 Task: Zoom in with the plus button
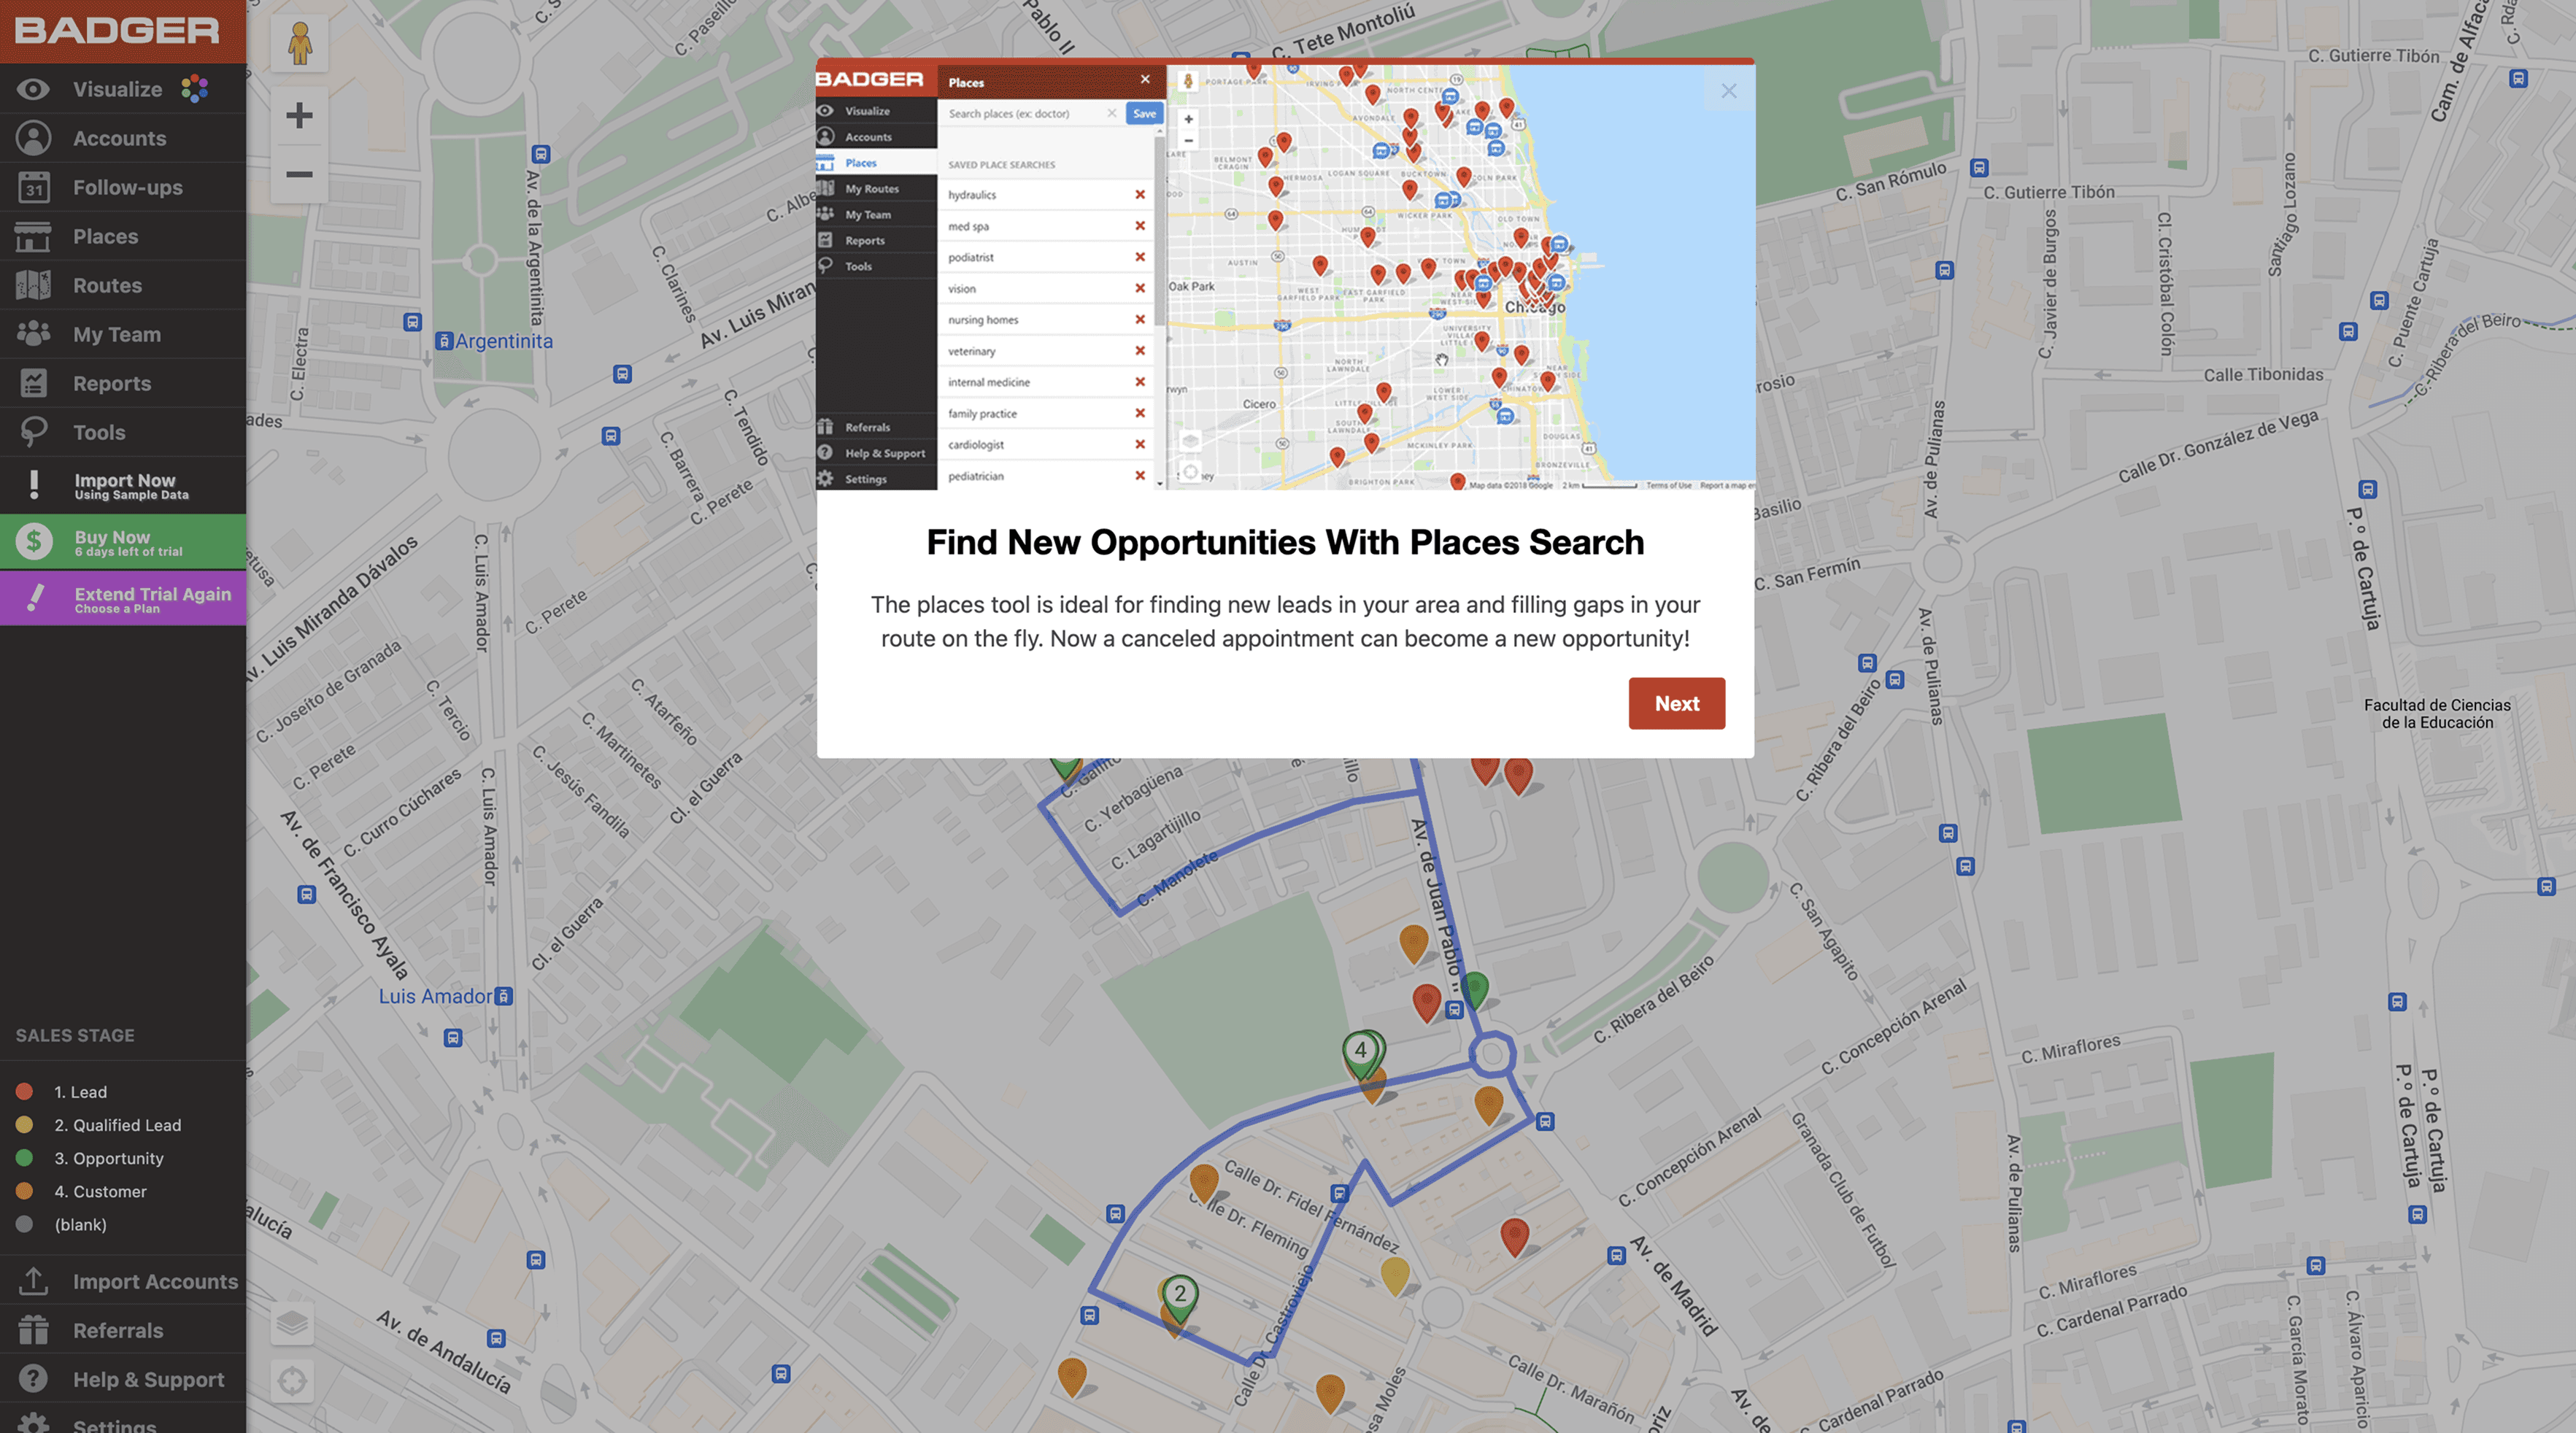[299, 115]
